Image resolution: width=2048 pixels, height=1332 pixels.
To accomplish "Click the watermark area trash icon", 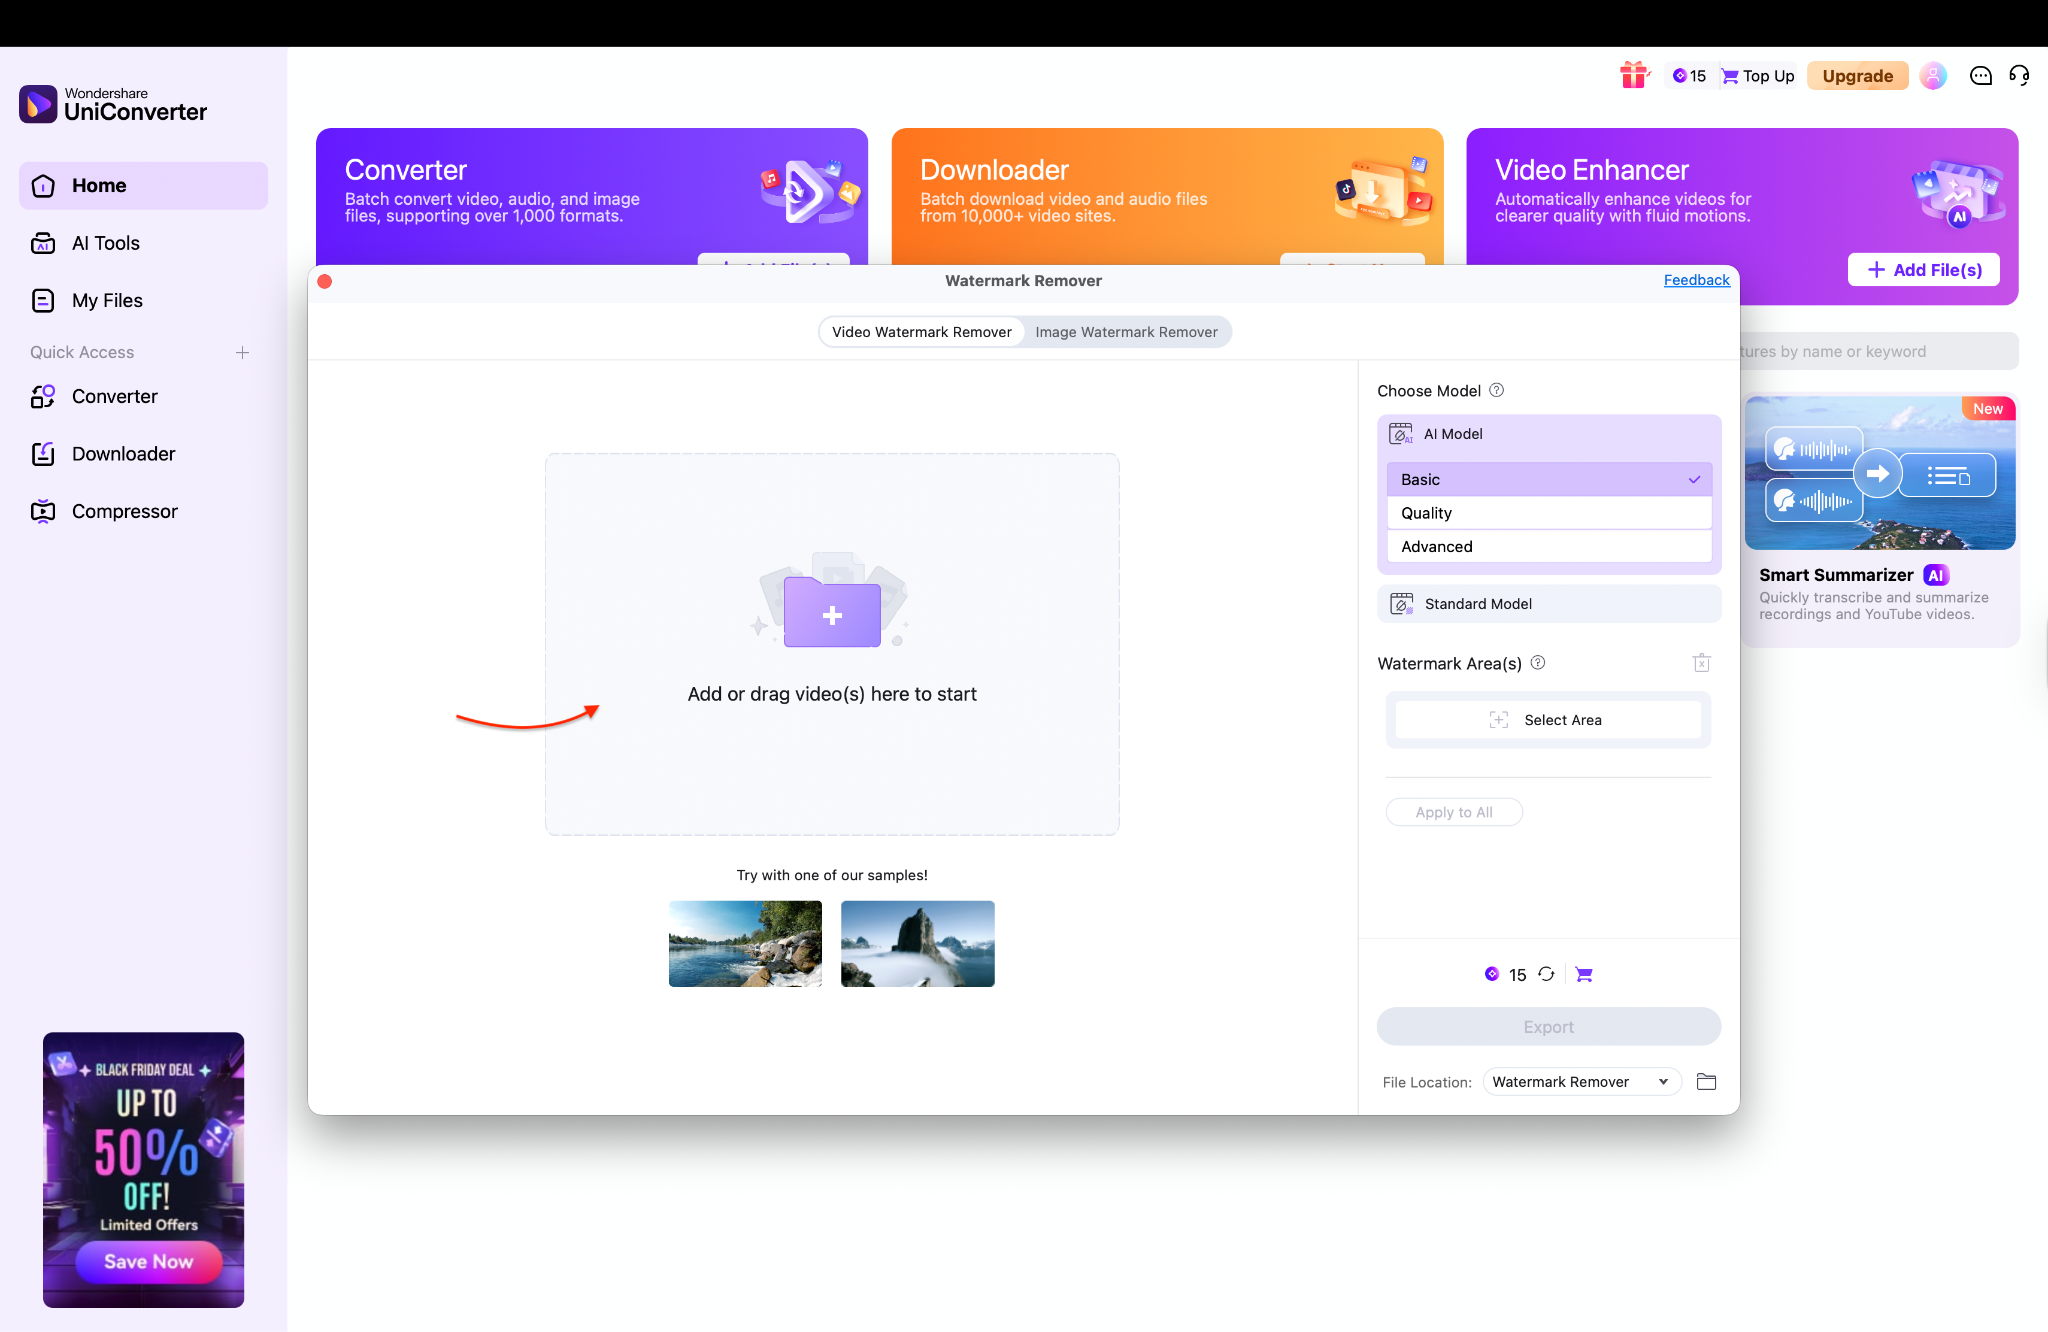I will (1701, 663).
